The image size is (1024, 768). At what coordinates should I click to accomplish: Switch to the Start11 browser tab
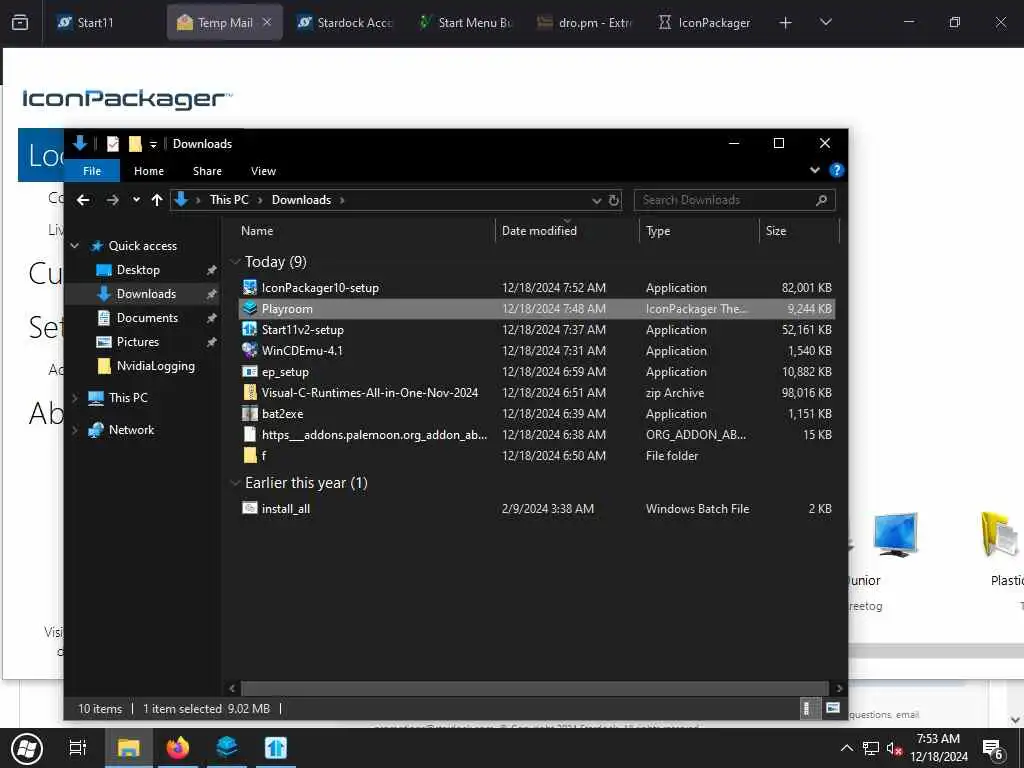[95, 23]
